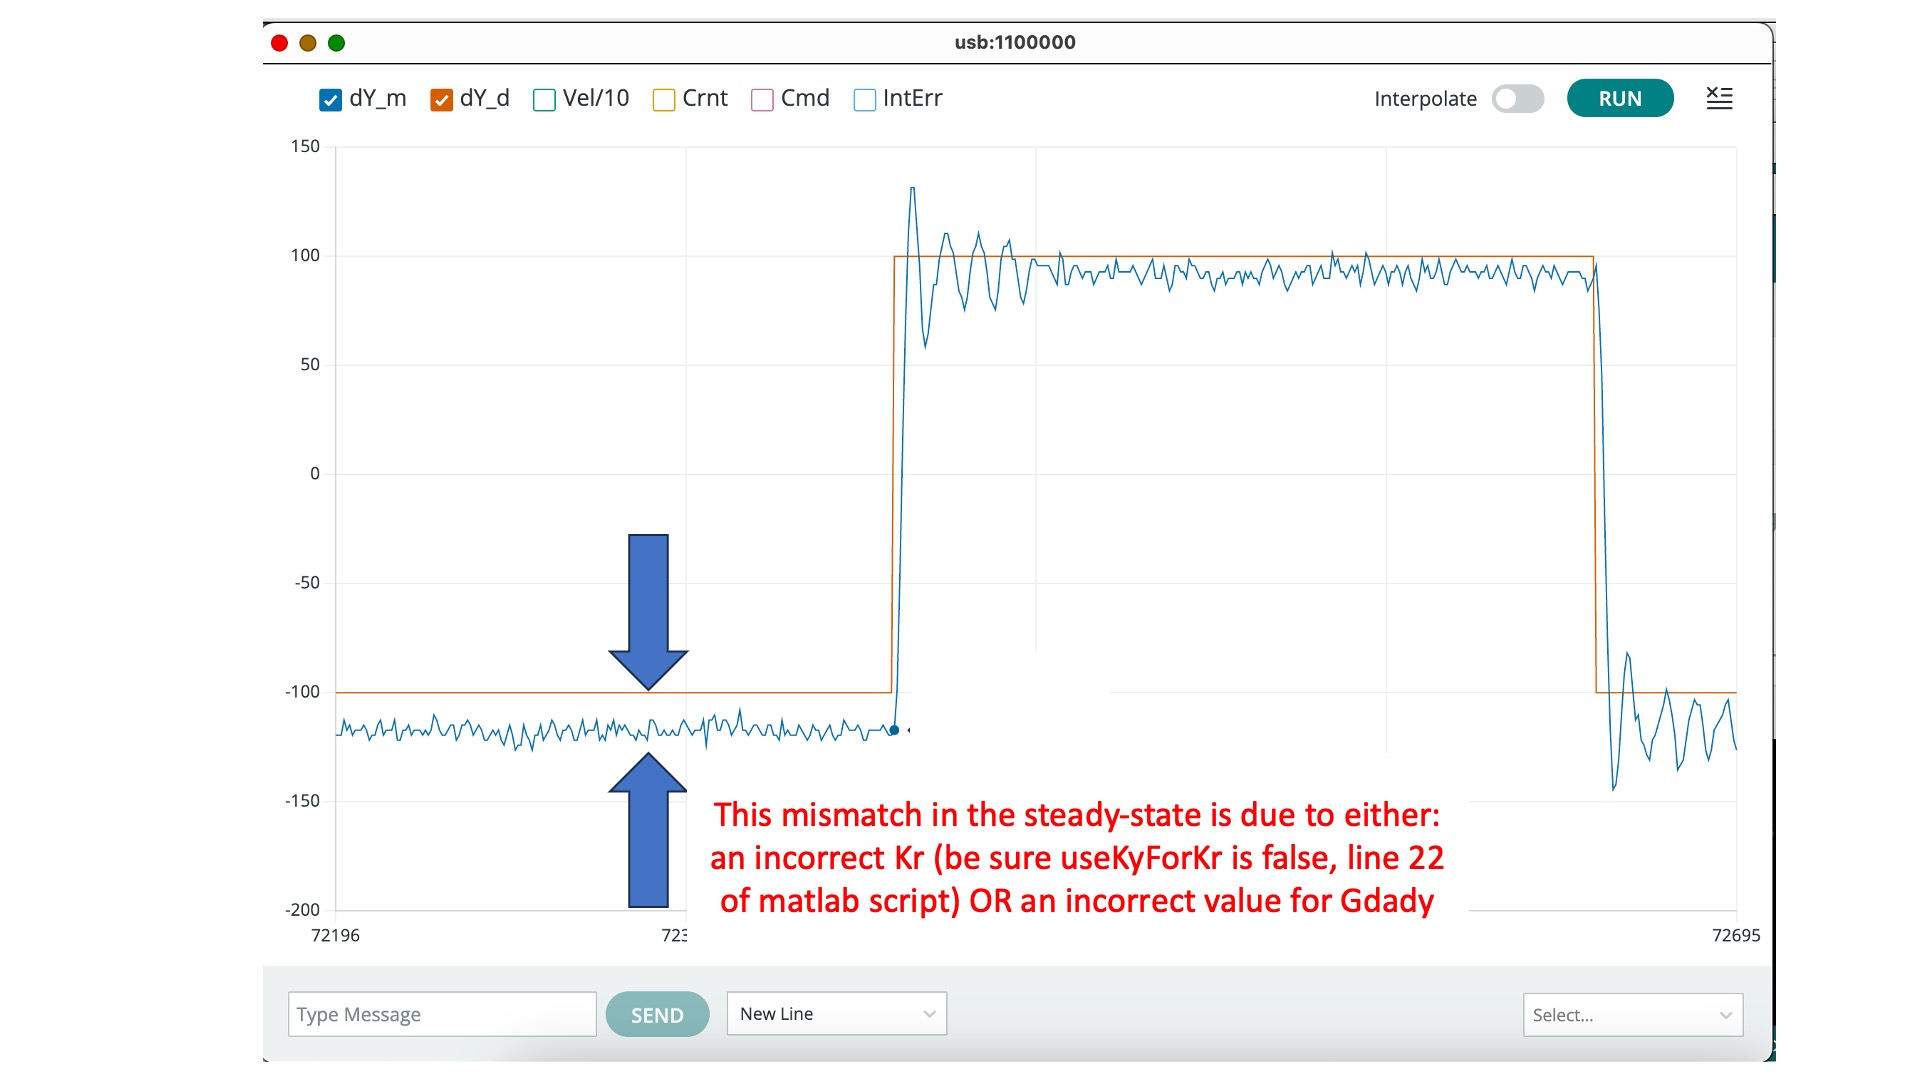Image resolution: width=1920 pixels, height=1080 pixels.
Task: Show the IntErr series on plot
Action: point(864,100)
